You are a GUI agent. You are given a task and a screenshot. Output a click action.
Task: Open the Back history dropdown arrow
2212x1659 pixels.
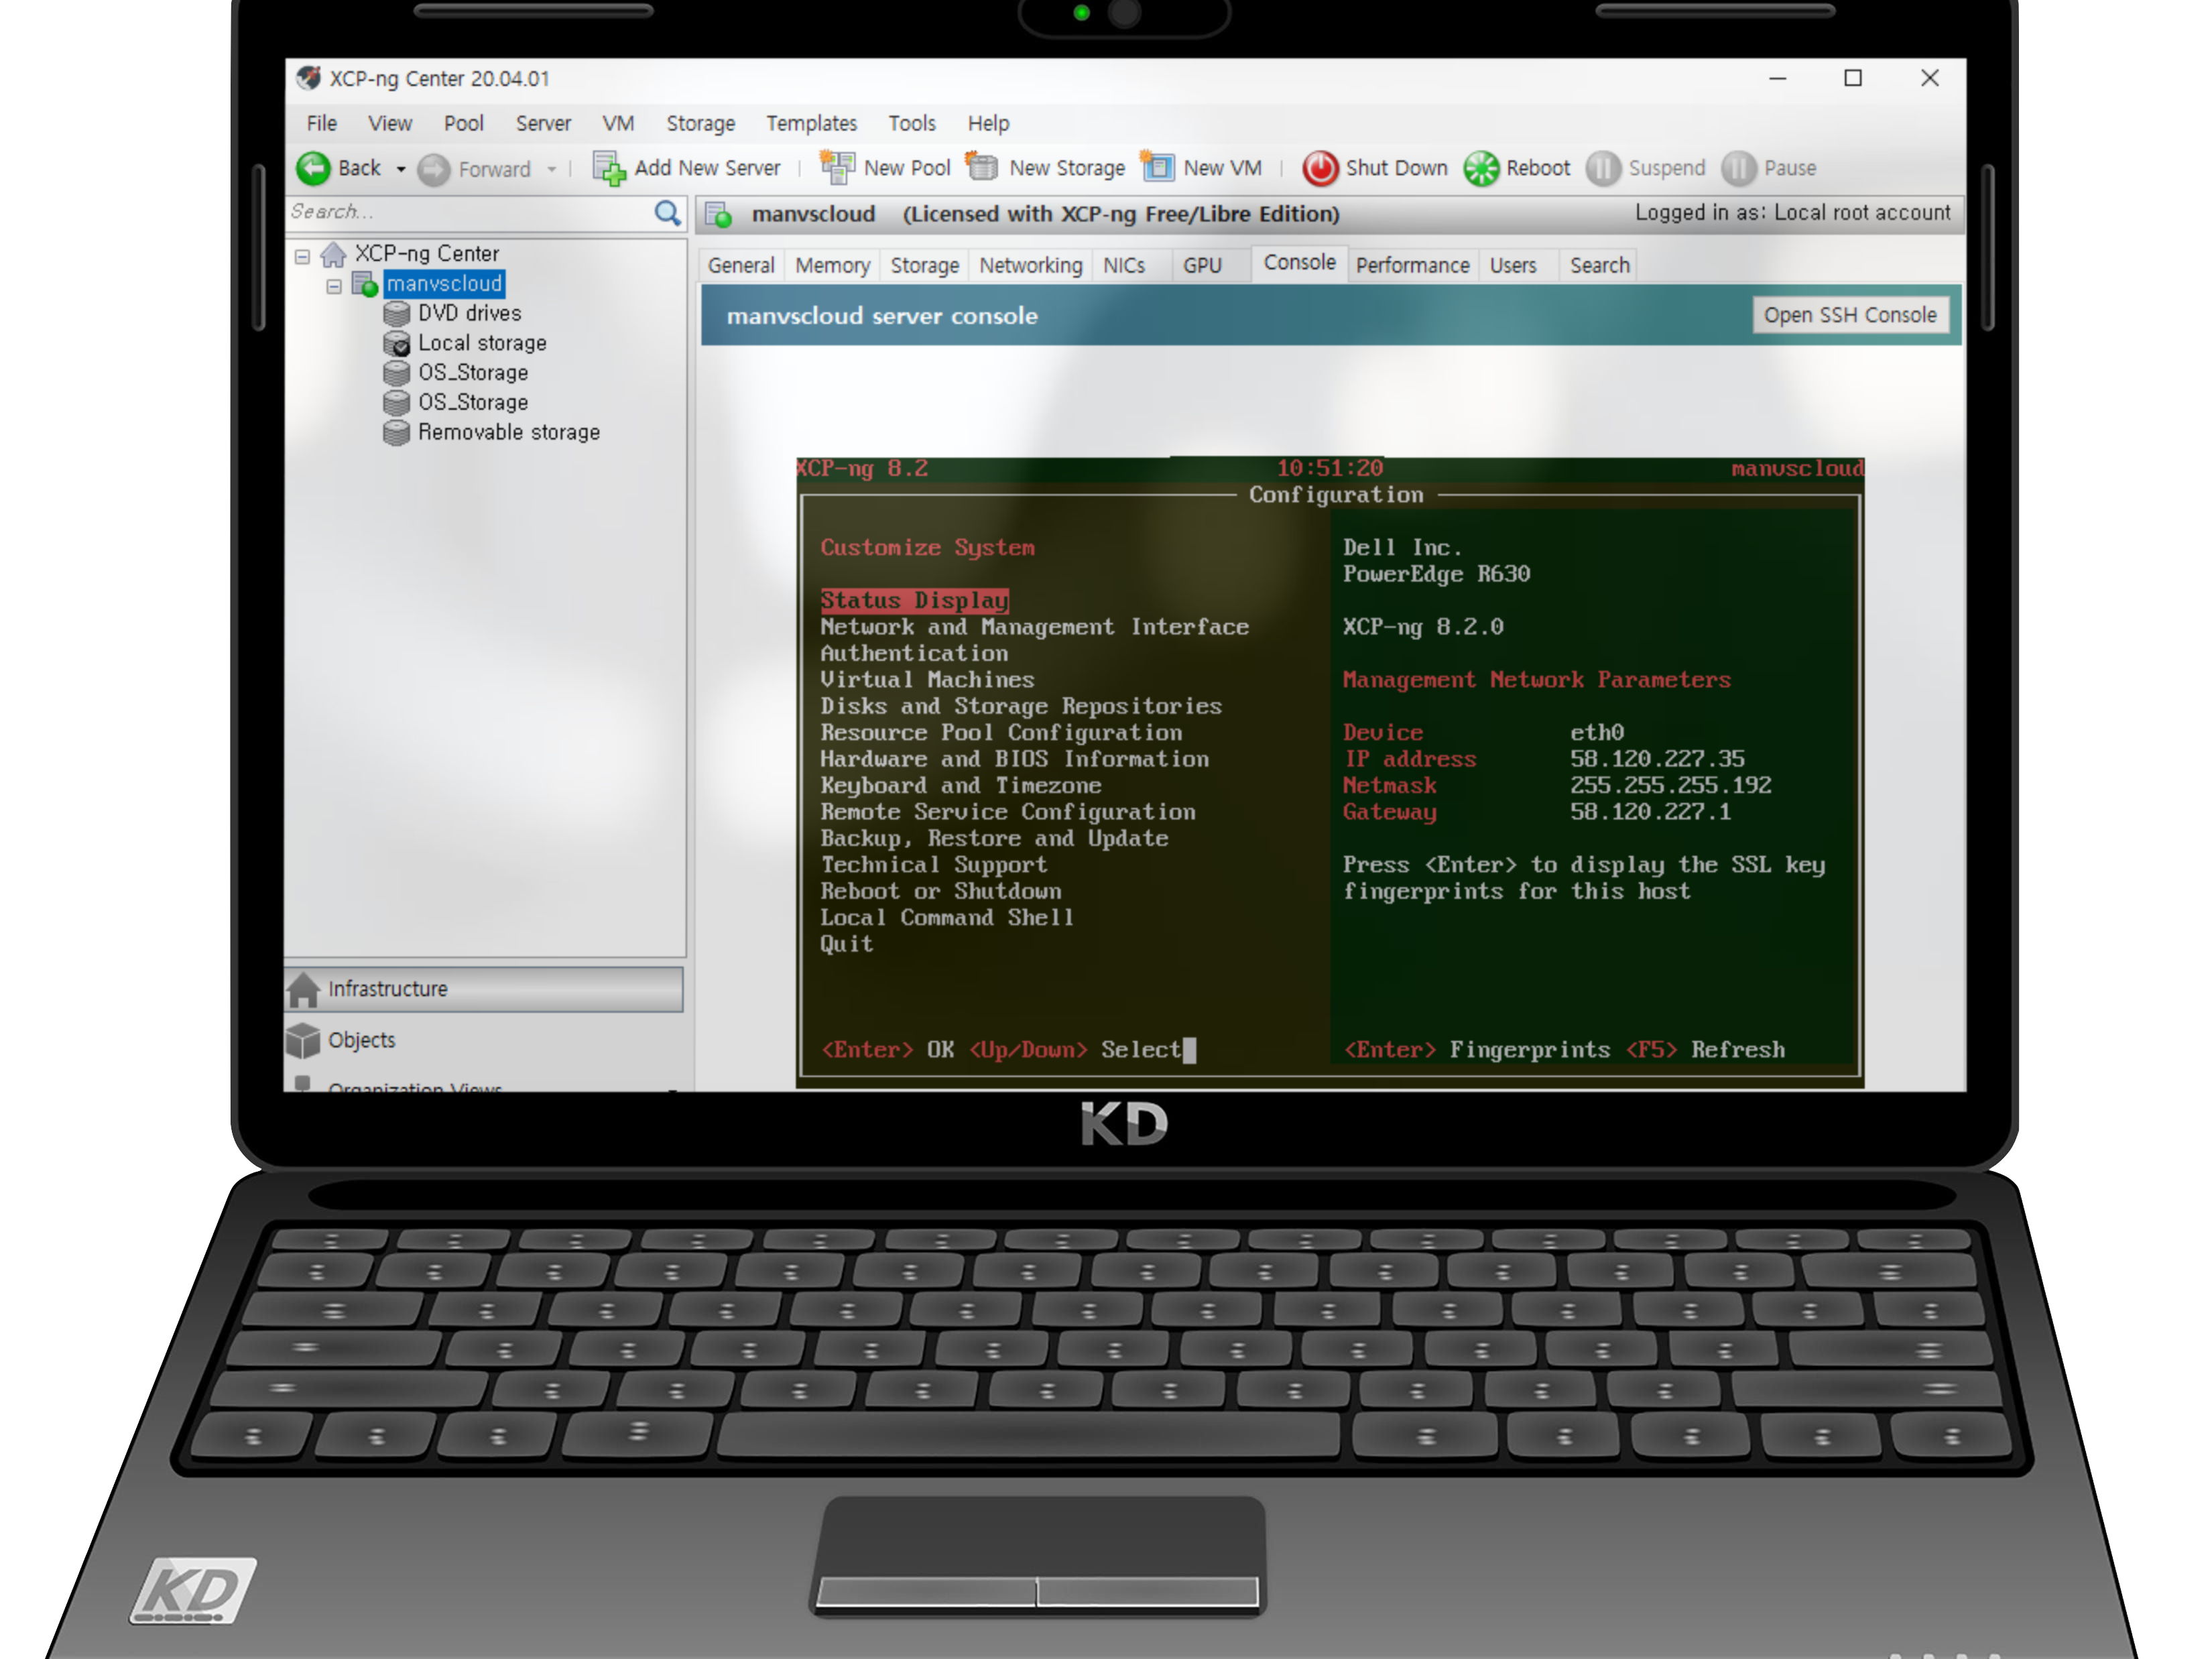pos(401,169)
